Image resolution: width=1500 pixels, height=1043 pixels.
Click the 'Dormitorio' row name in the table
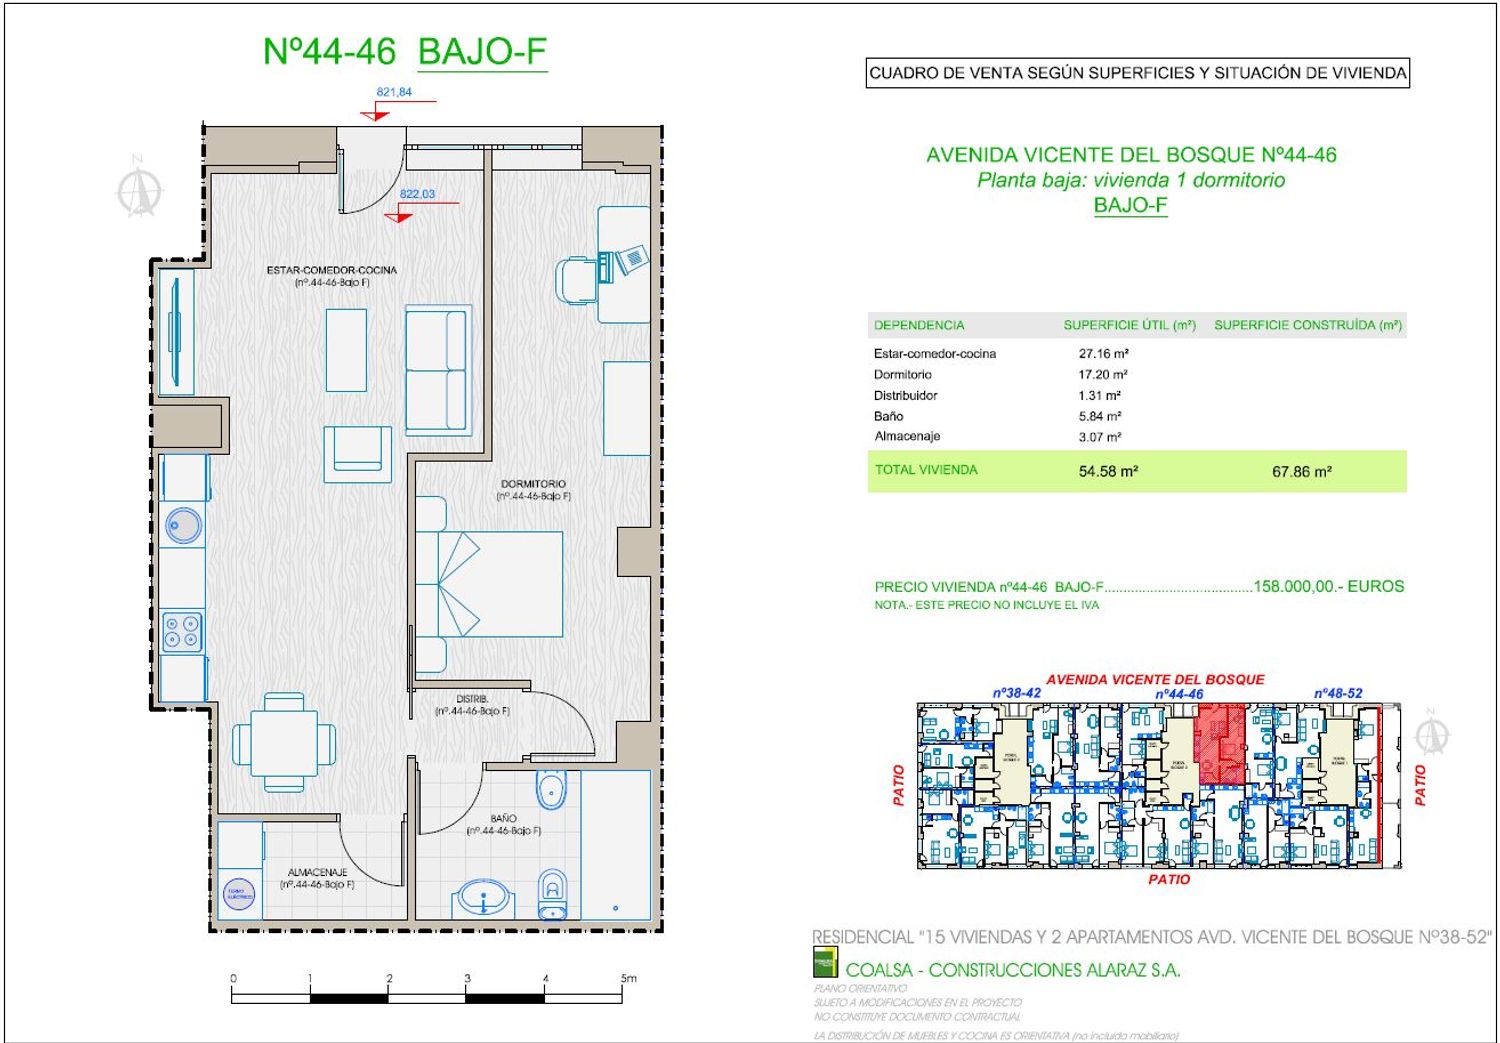(x=903, y=375)
